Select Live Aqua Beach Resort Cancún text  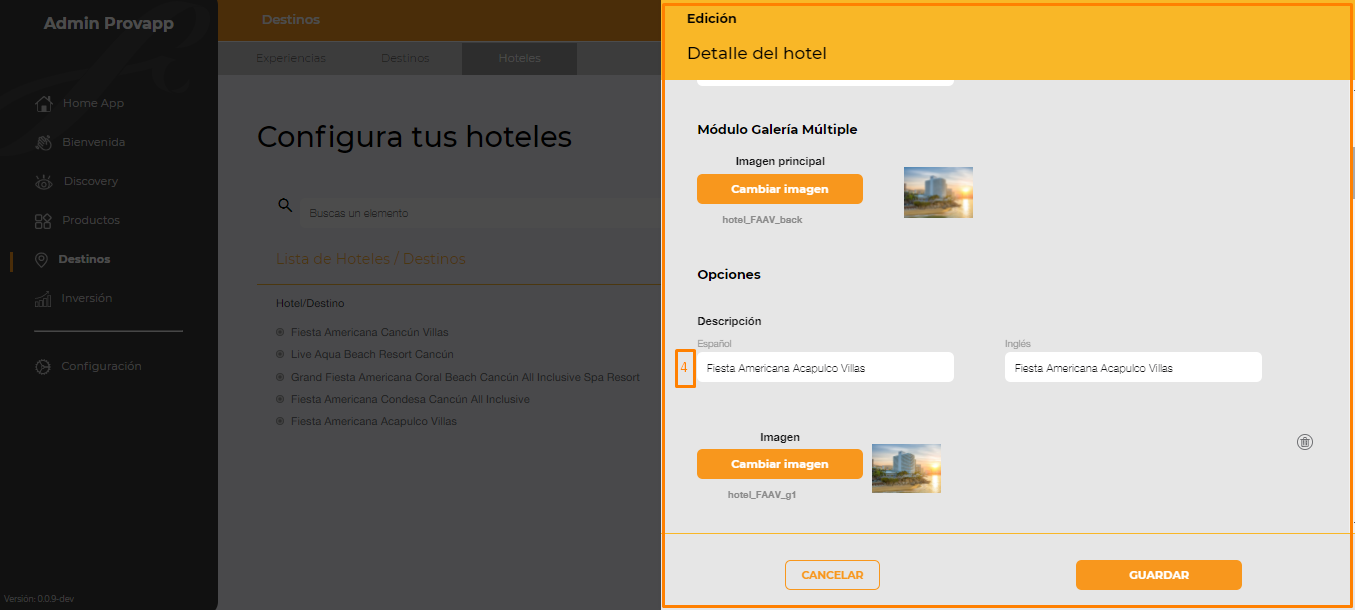(372, 354)
